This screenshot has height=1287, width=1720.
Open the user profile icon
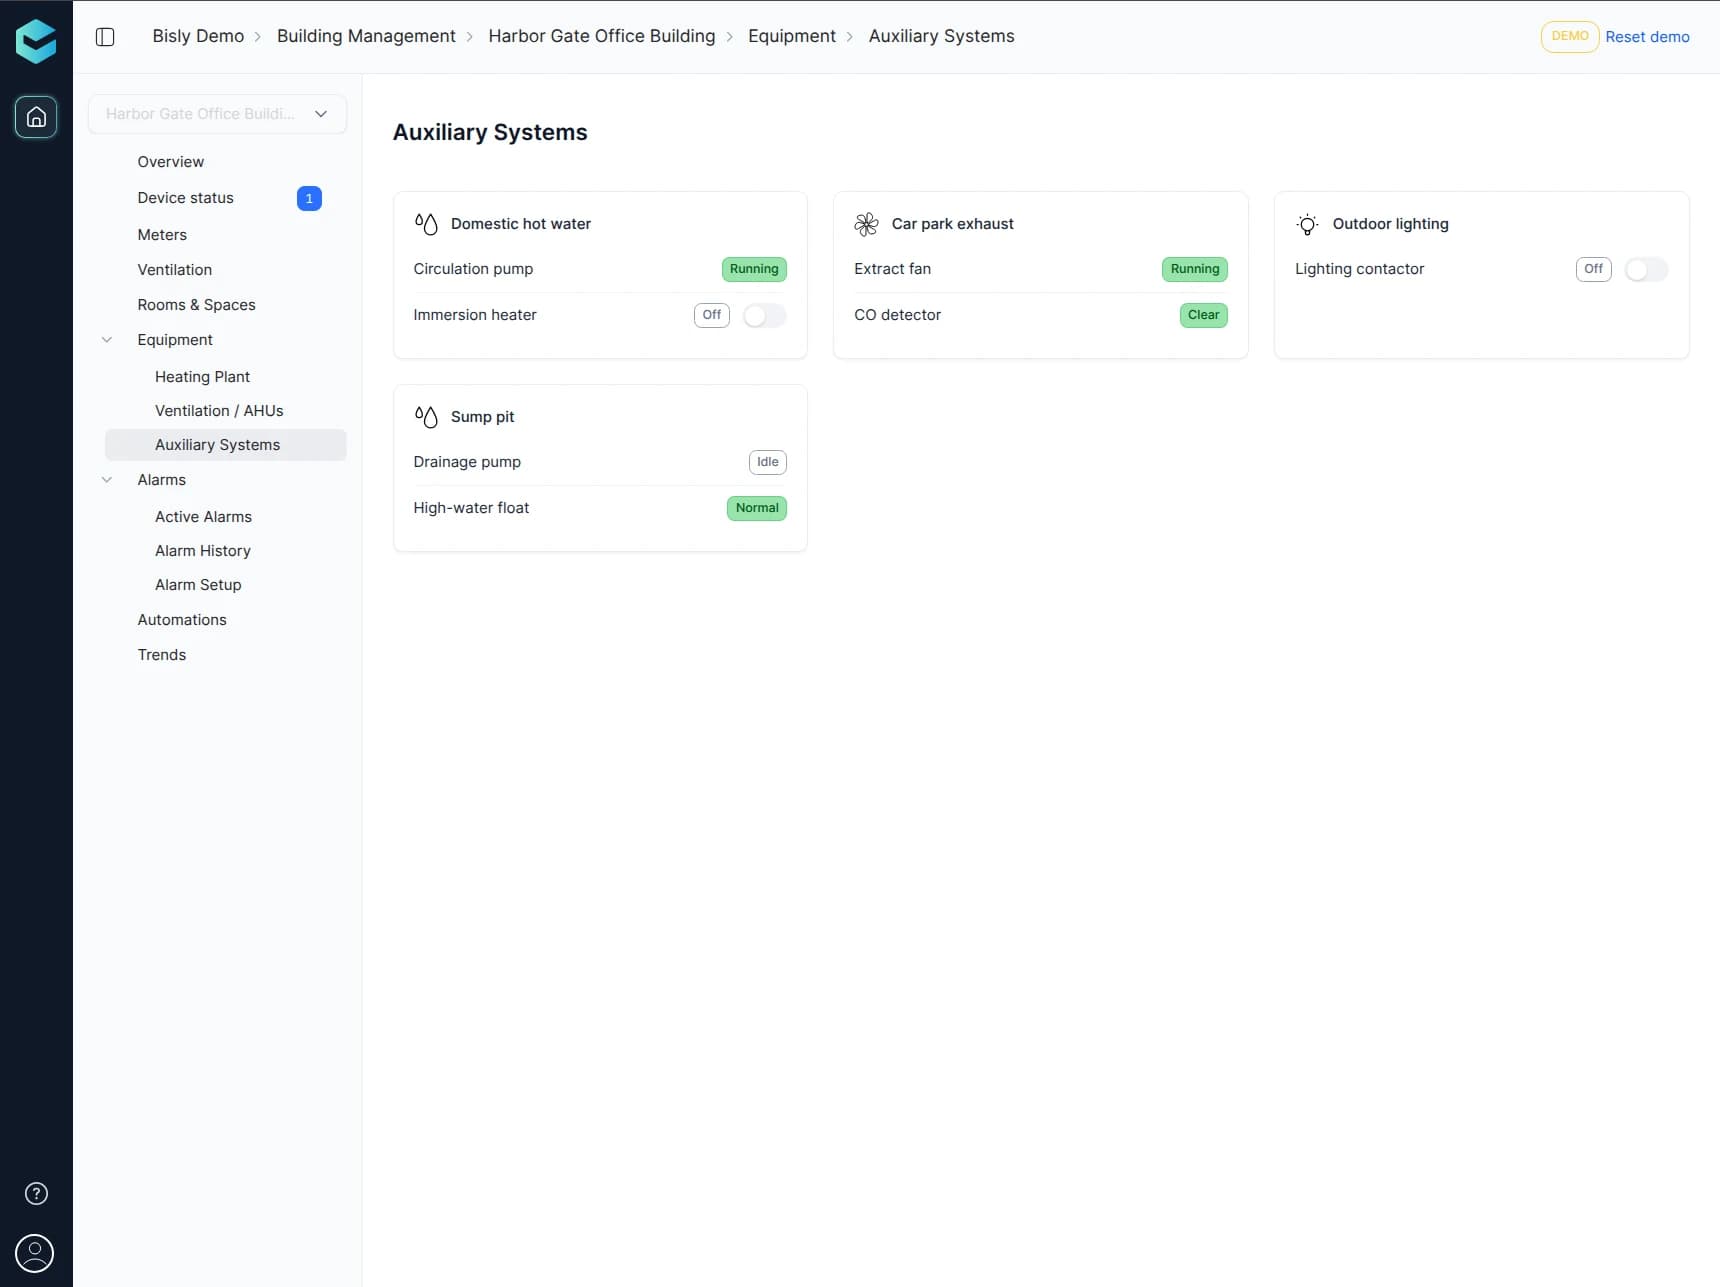pos(35,1253)
